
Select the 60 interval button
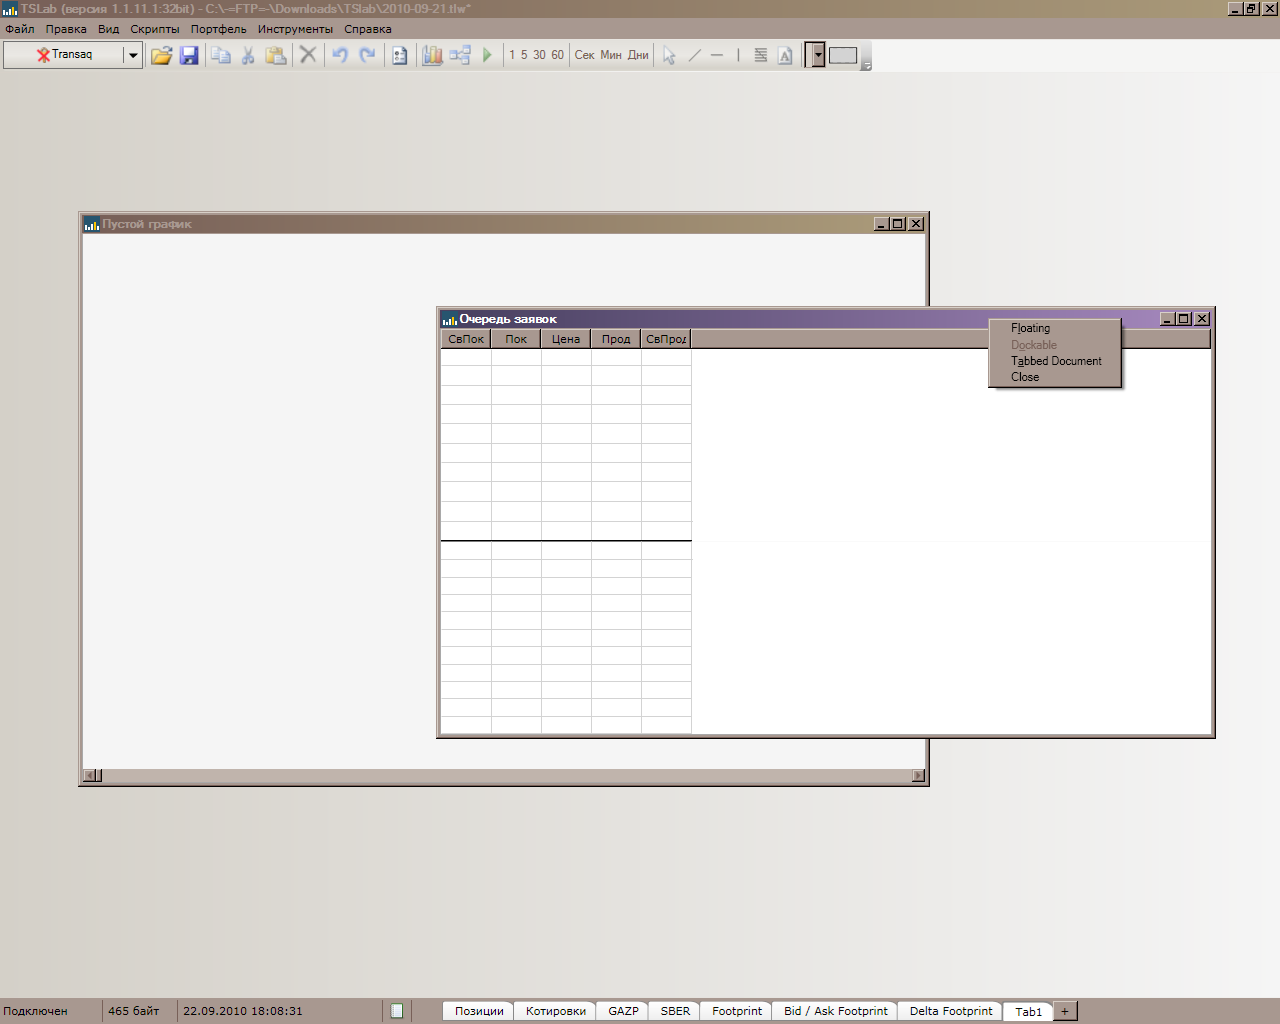tap(557, 55)
